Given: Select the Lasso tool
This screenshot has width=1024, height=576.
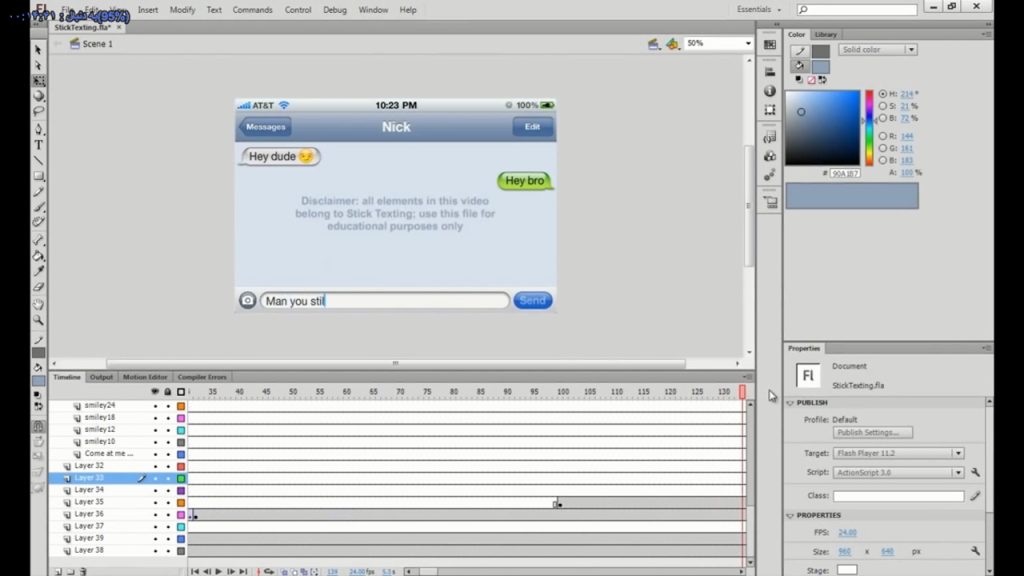Looking at the screenshot, I should pyautogui.click(x=39, y=112).
